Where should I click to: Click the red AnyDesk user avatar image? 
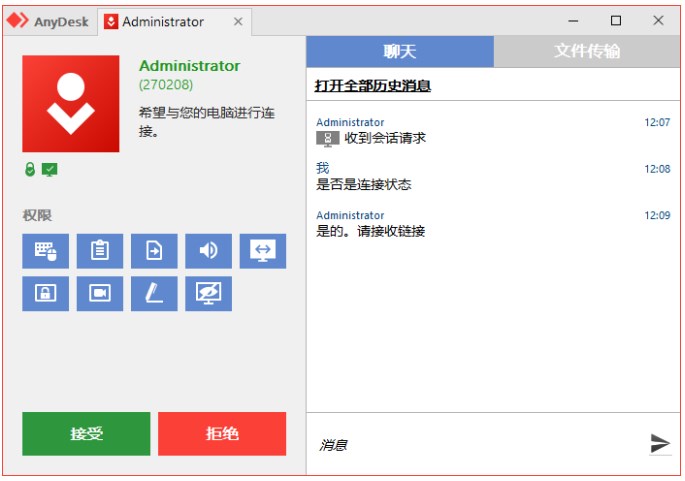pyautogui.click(x=71, y=104)
